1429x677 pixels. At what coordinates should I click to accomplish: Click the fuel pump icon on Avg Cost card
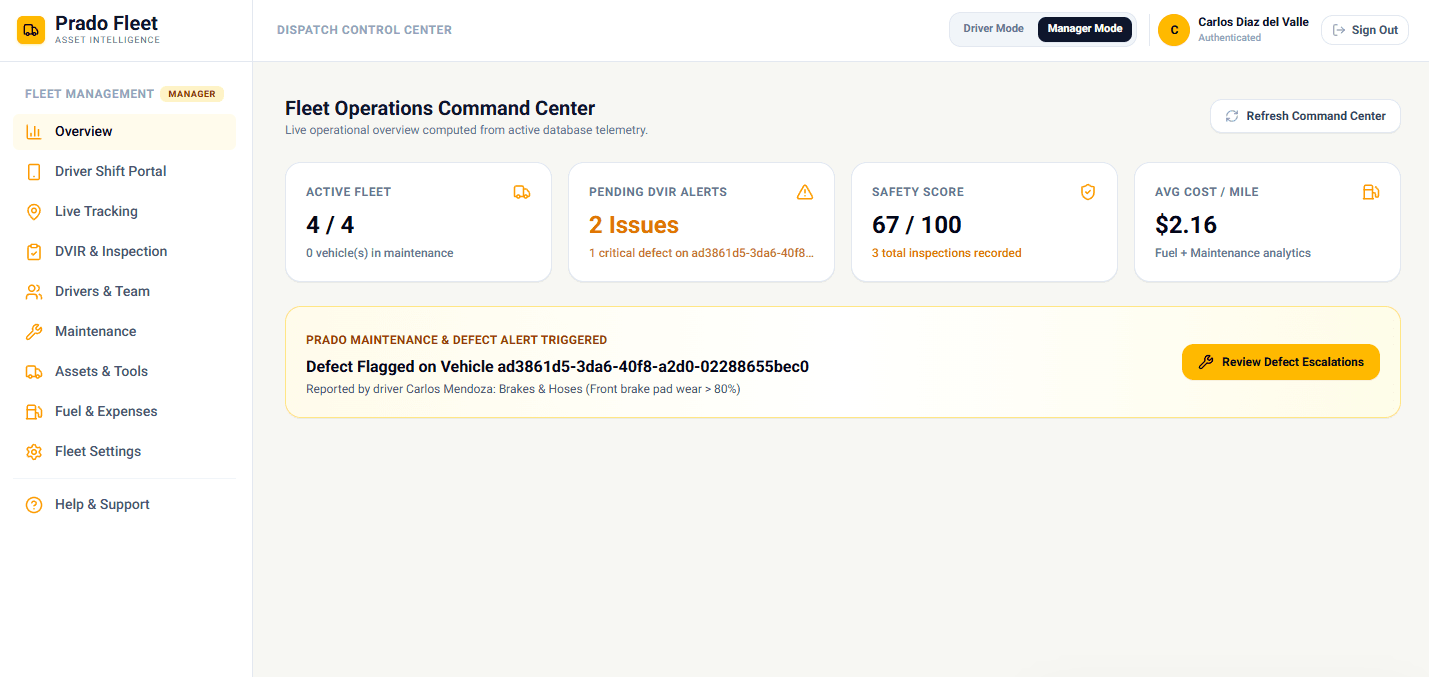[1371, 192]
